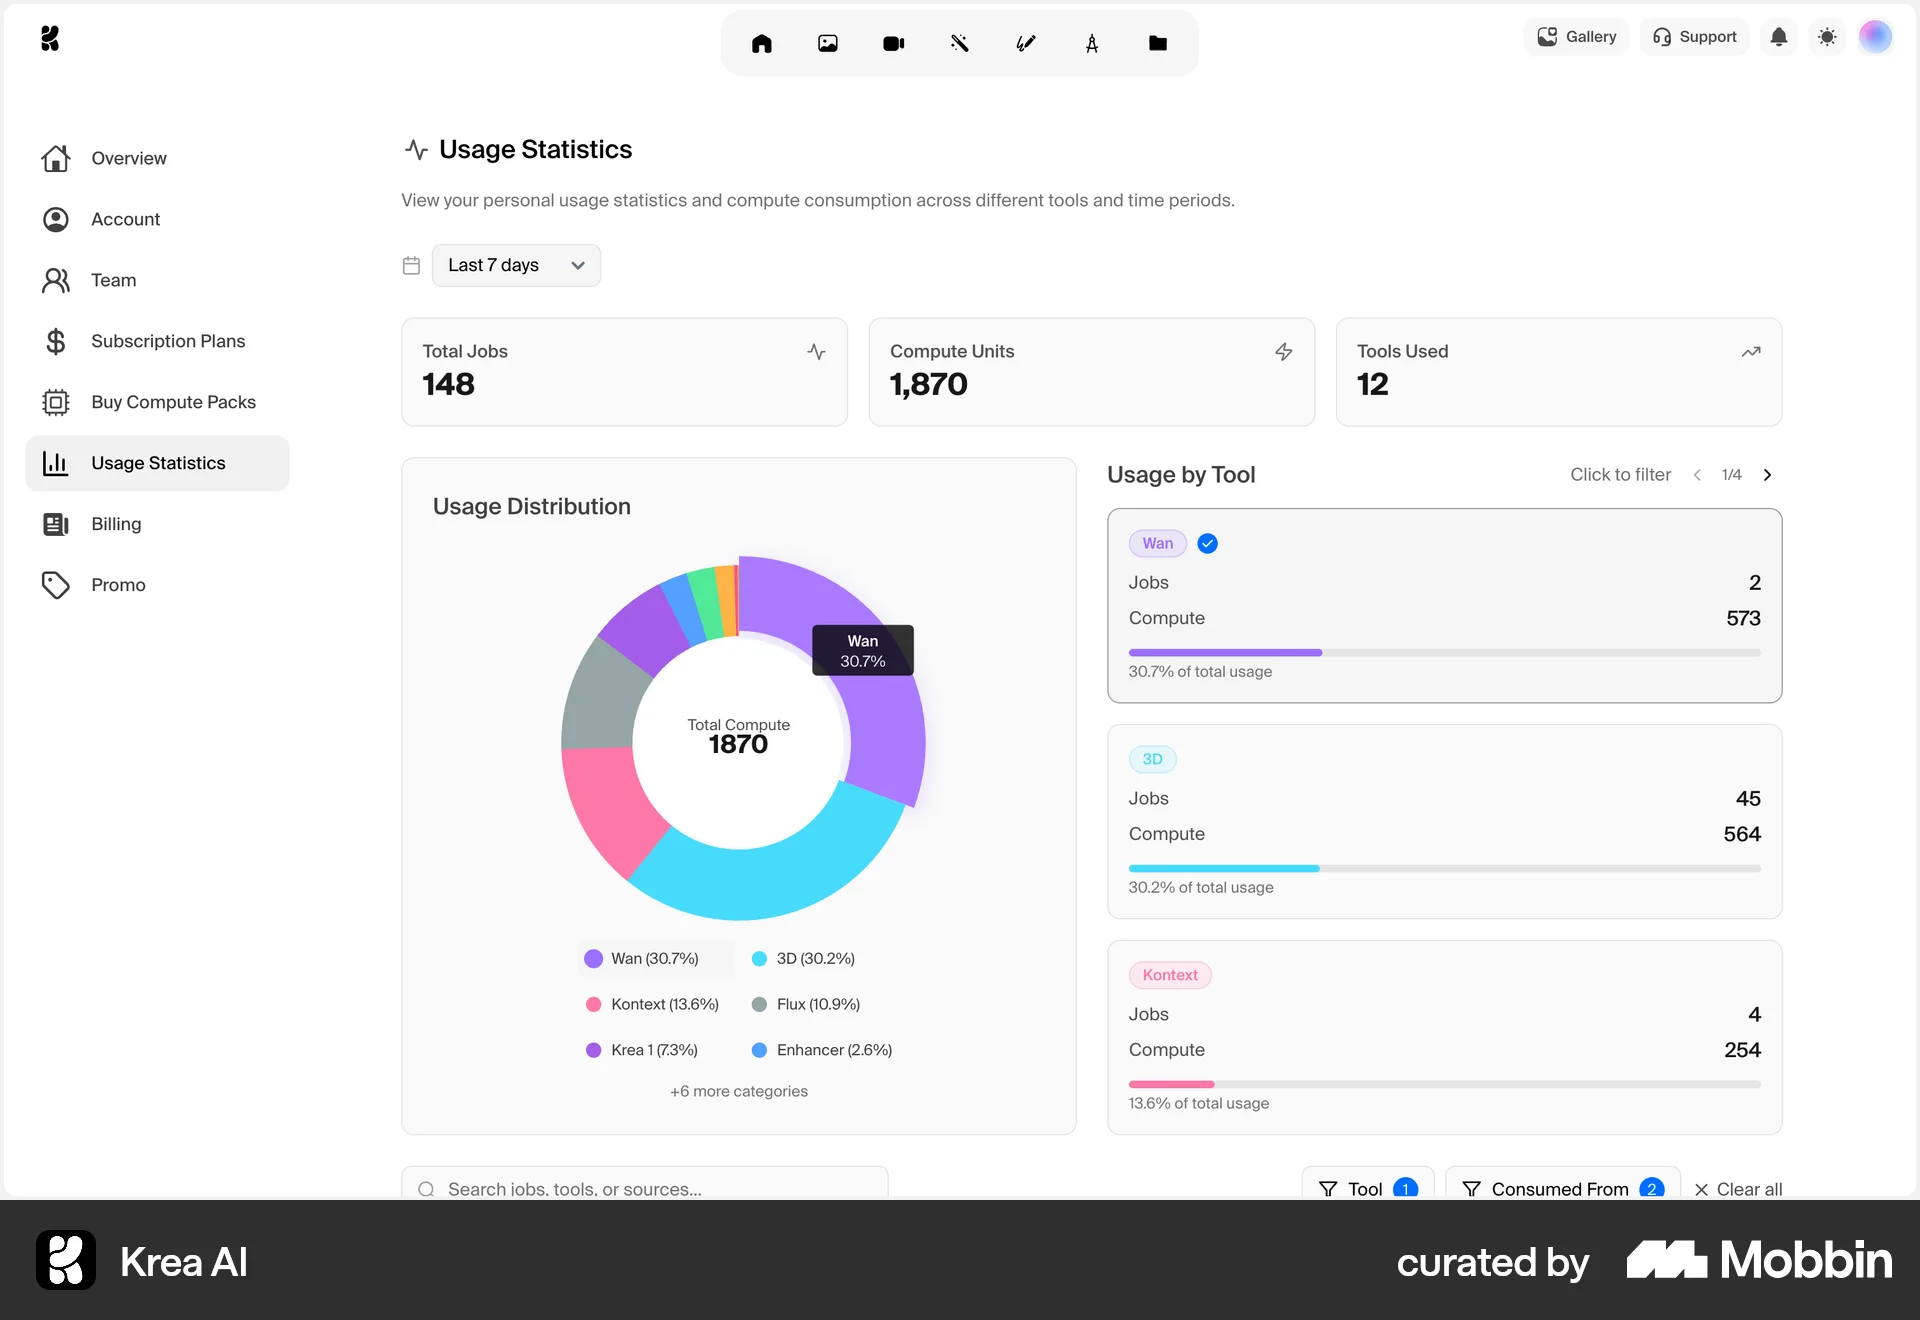Image resolution: width=1920 pixels, height=1320 pixels.
Task: Focus the Search jobs, tools, or sources field
Action: click(645, 1187)
